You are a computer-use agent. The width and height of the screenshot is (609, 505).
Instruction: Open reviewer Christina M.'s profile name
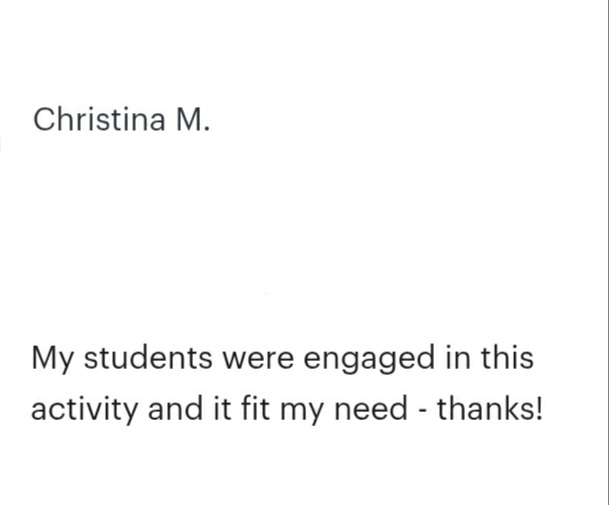coord(122,120)
